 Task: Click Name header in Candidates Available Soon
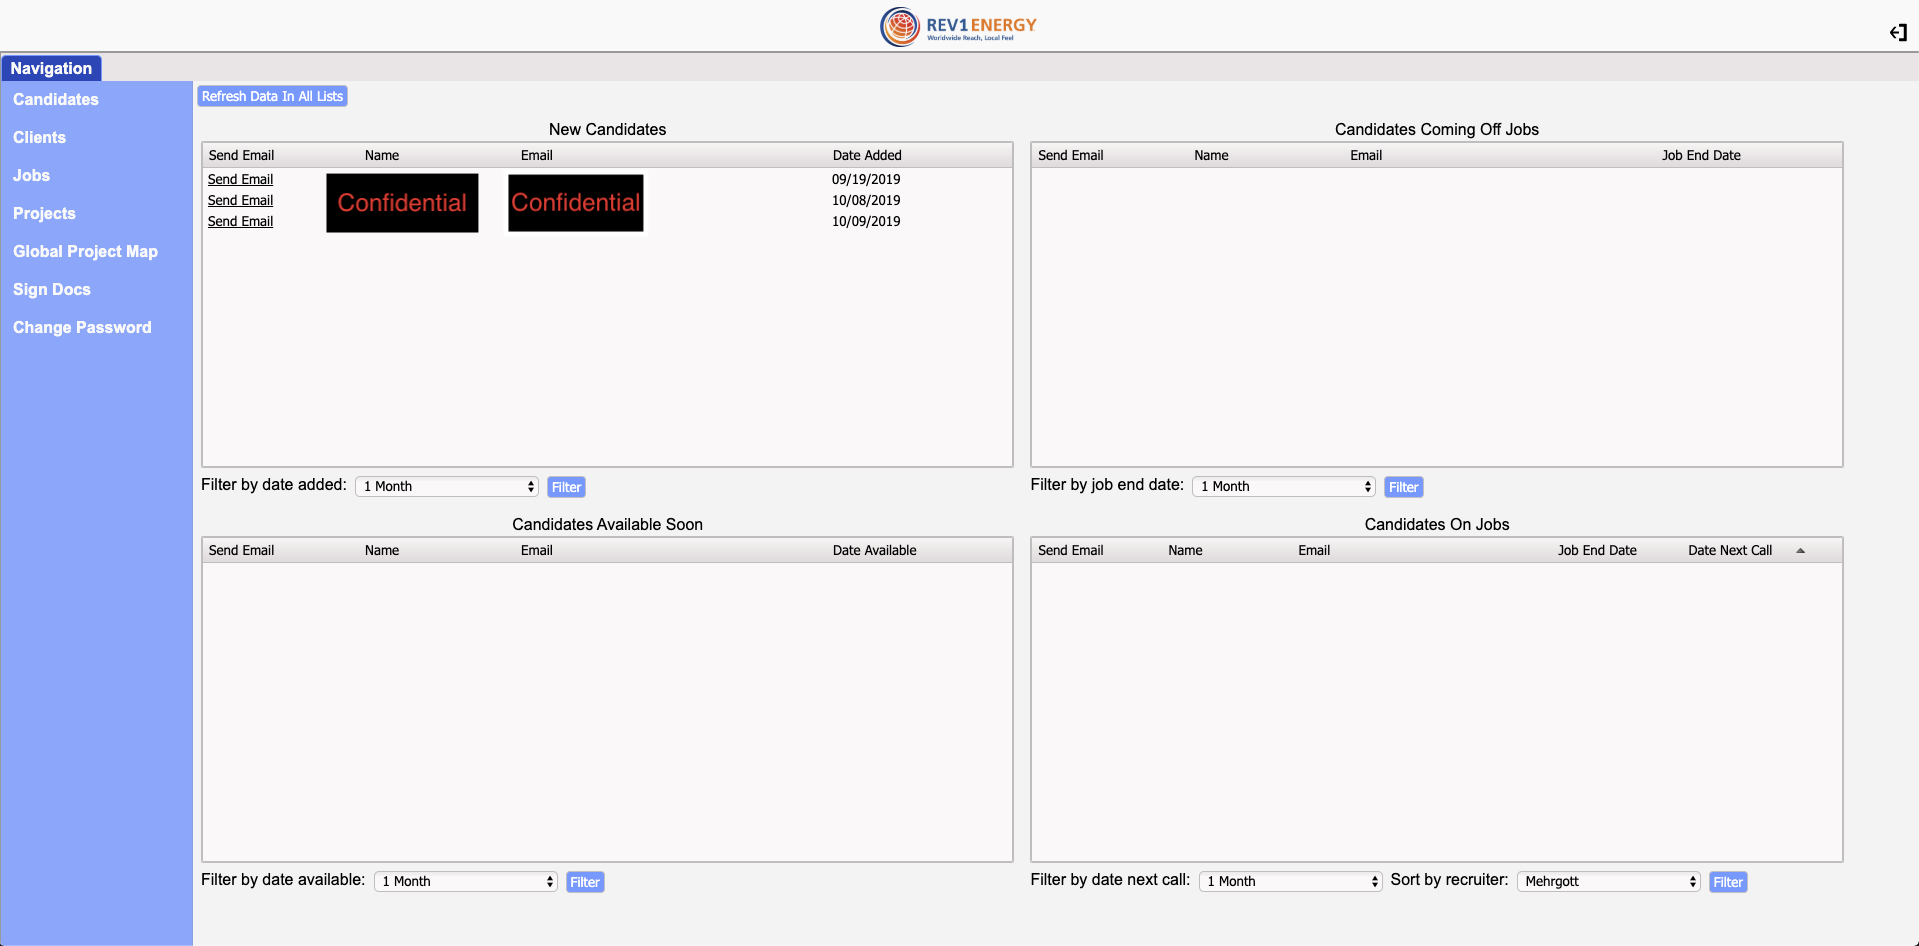[382, 550]
